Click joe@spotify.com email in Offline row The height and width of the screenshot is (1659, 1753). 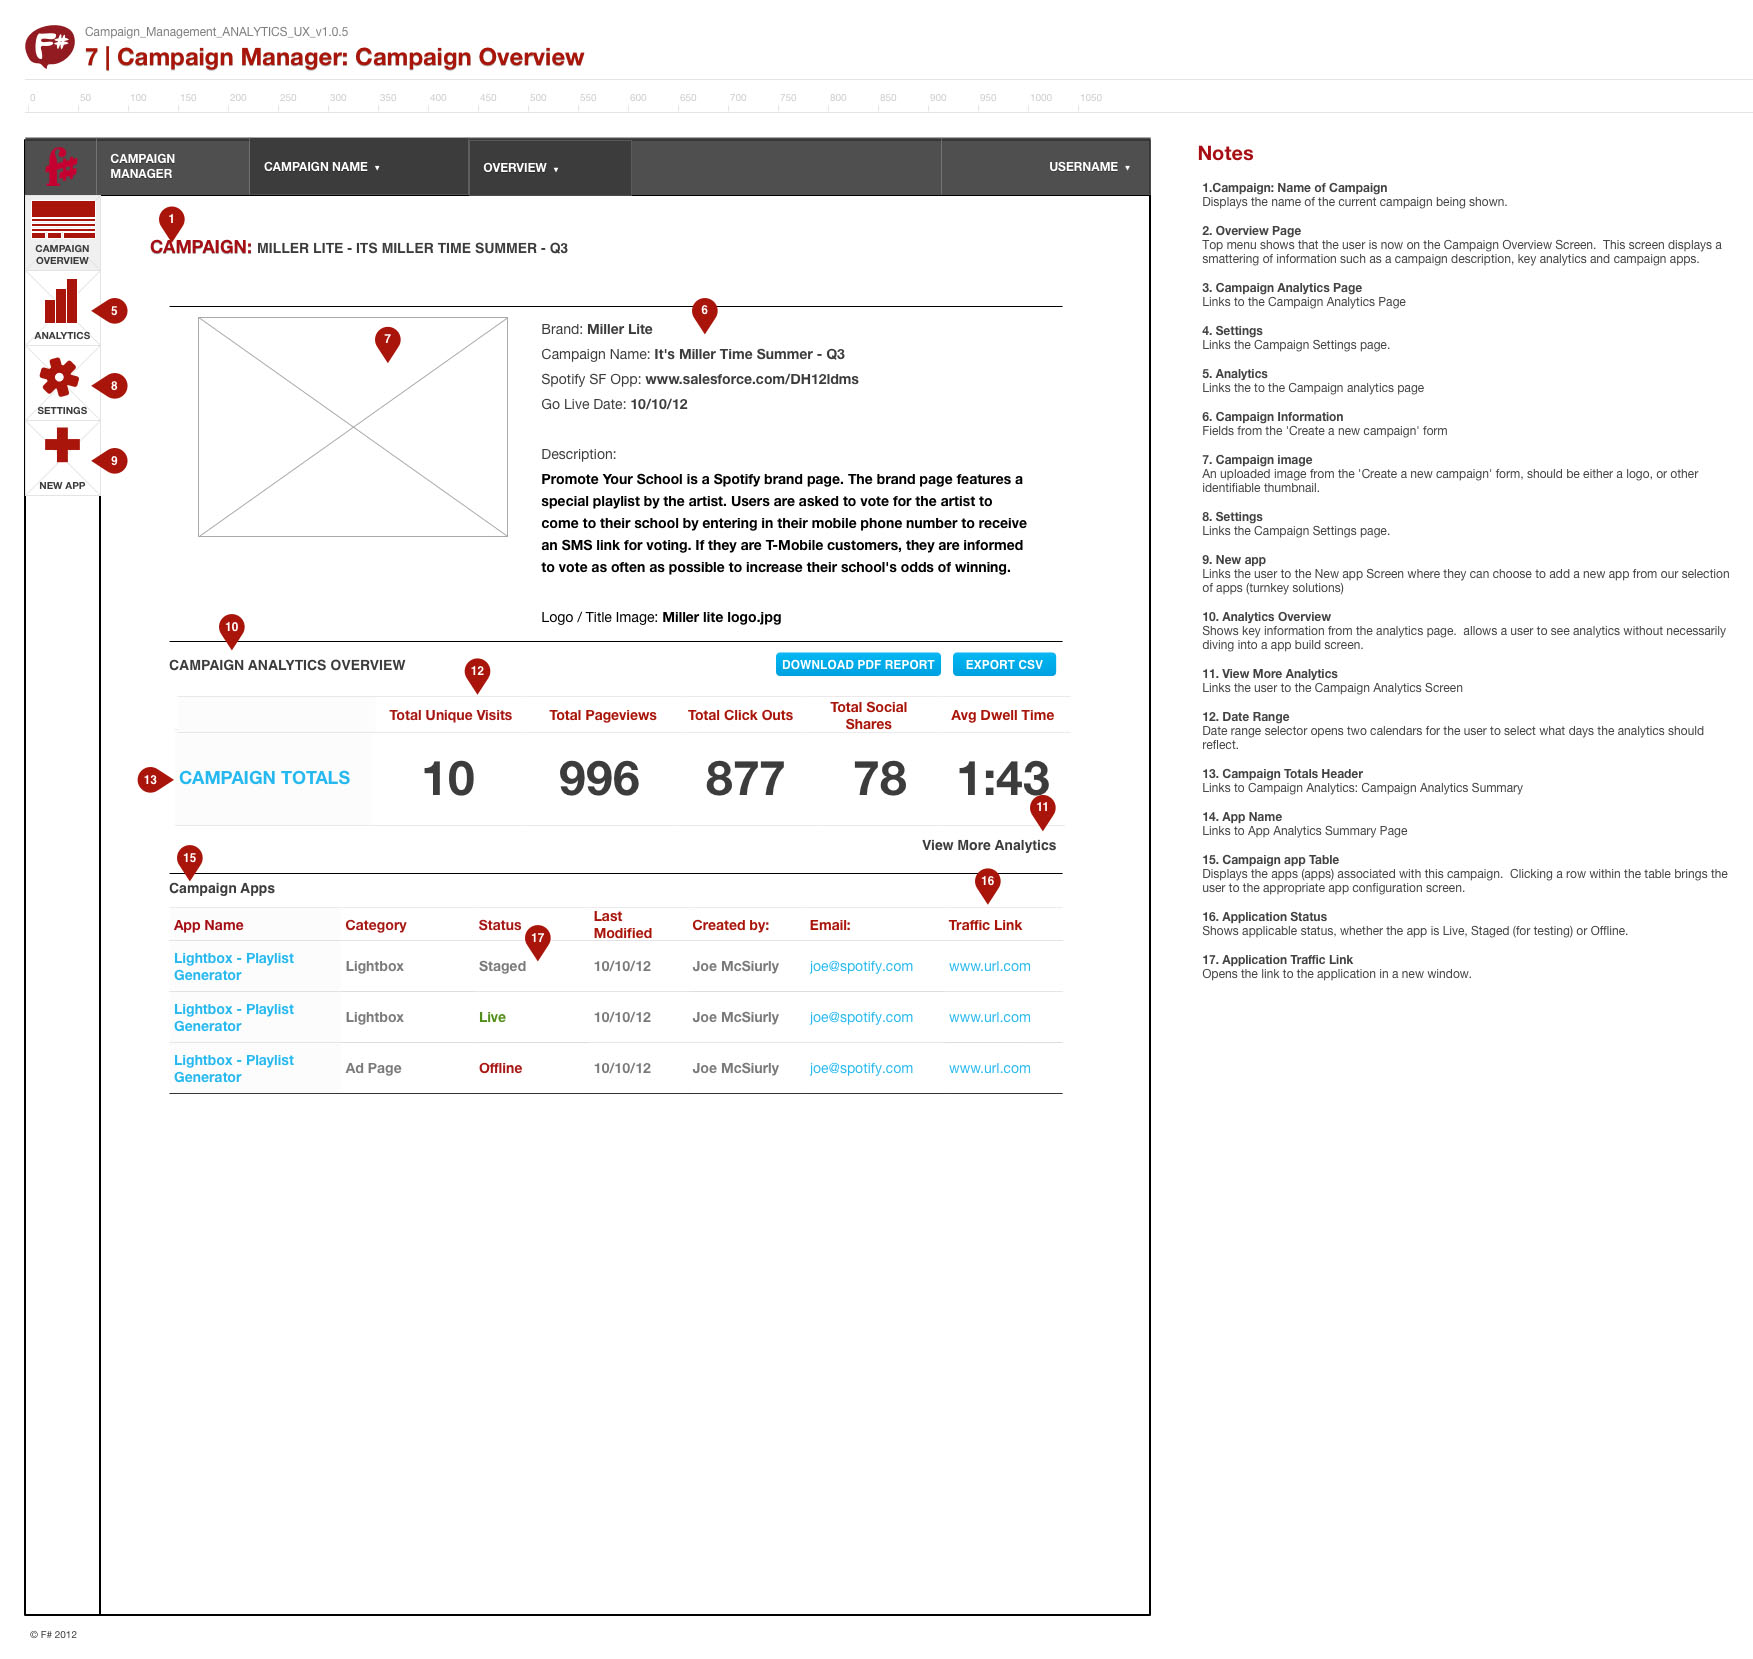tap(861, 1069)
